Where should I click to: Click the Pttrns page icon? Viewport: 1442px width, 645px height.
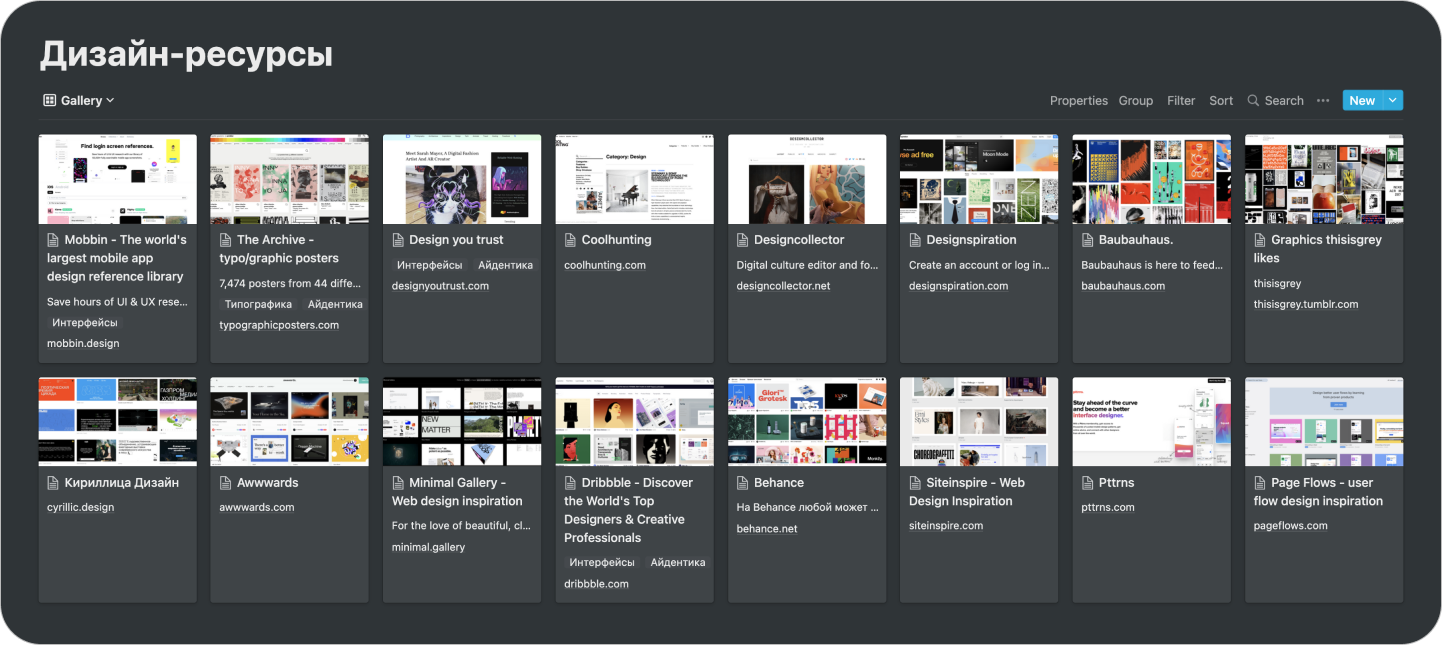[x=1088, y=483]
